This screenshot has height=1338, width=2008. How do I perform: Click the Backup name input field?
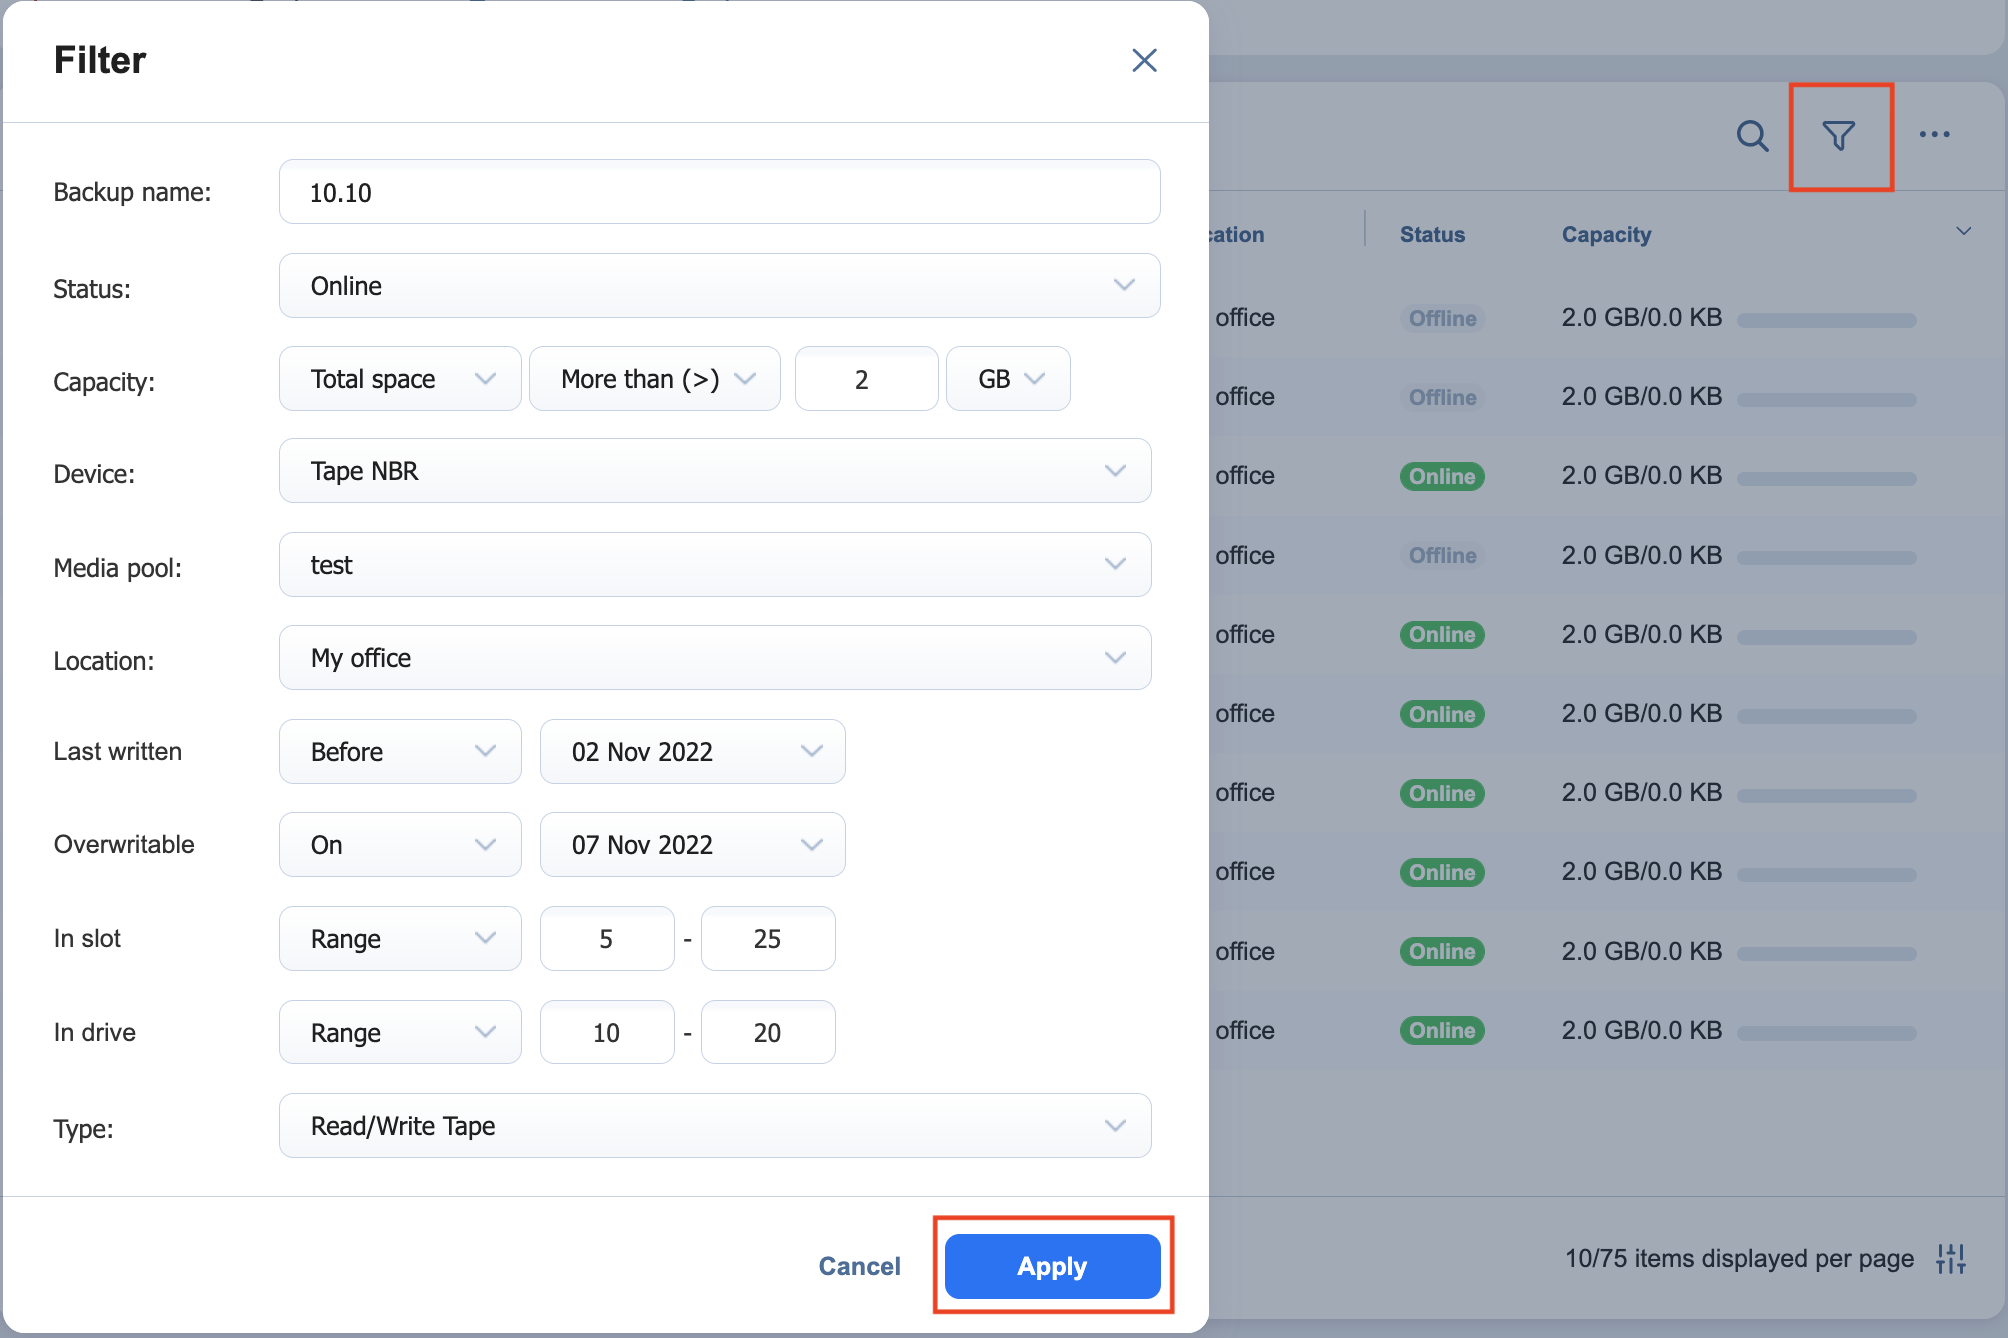[719, 192]
